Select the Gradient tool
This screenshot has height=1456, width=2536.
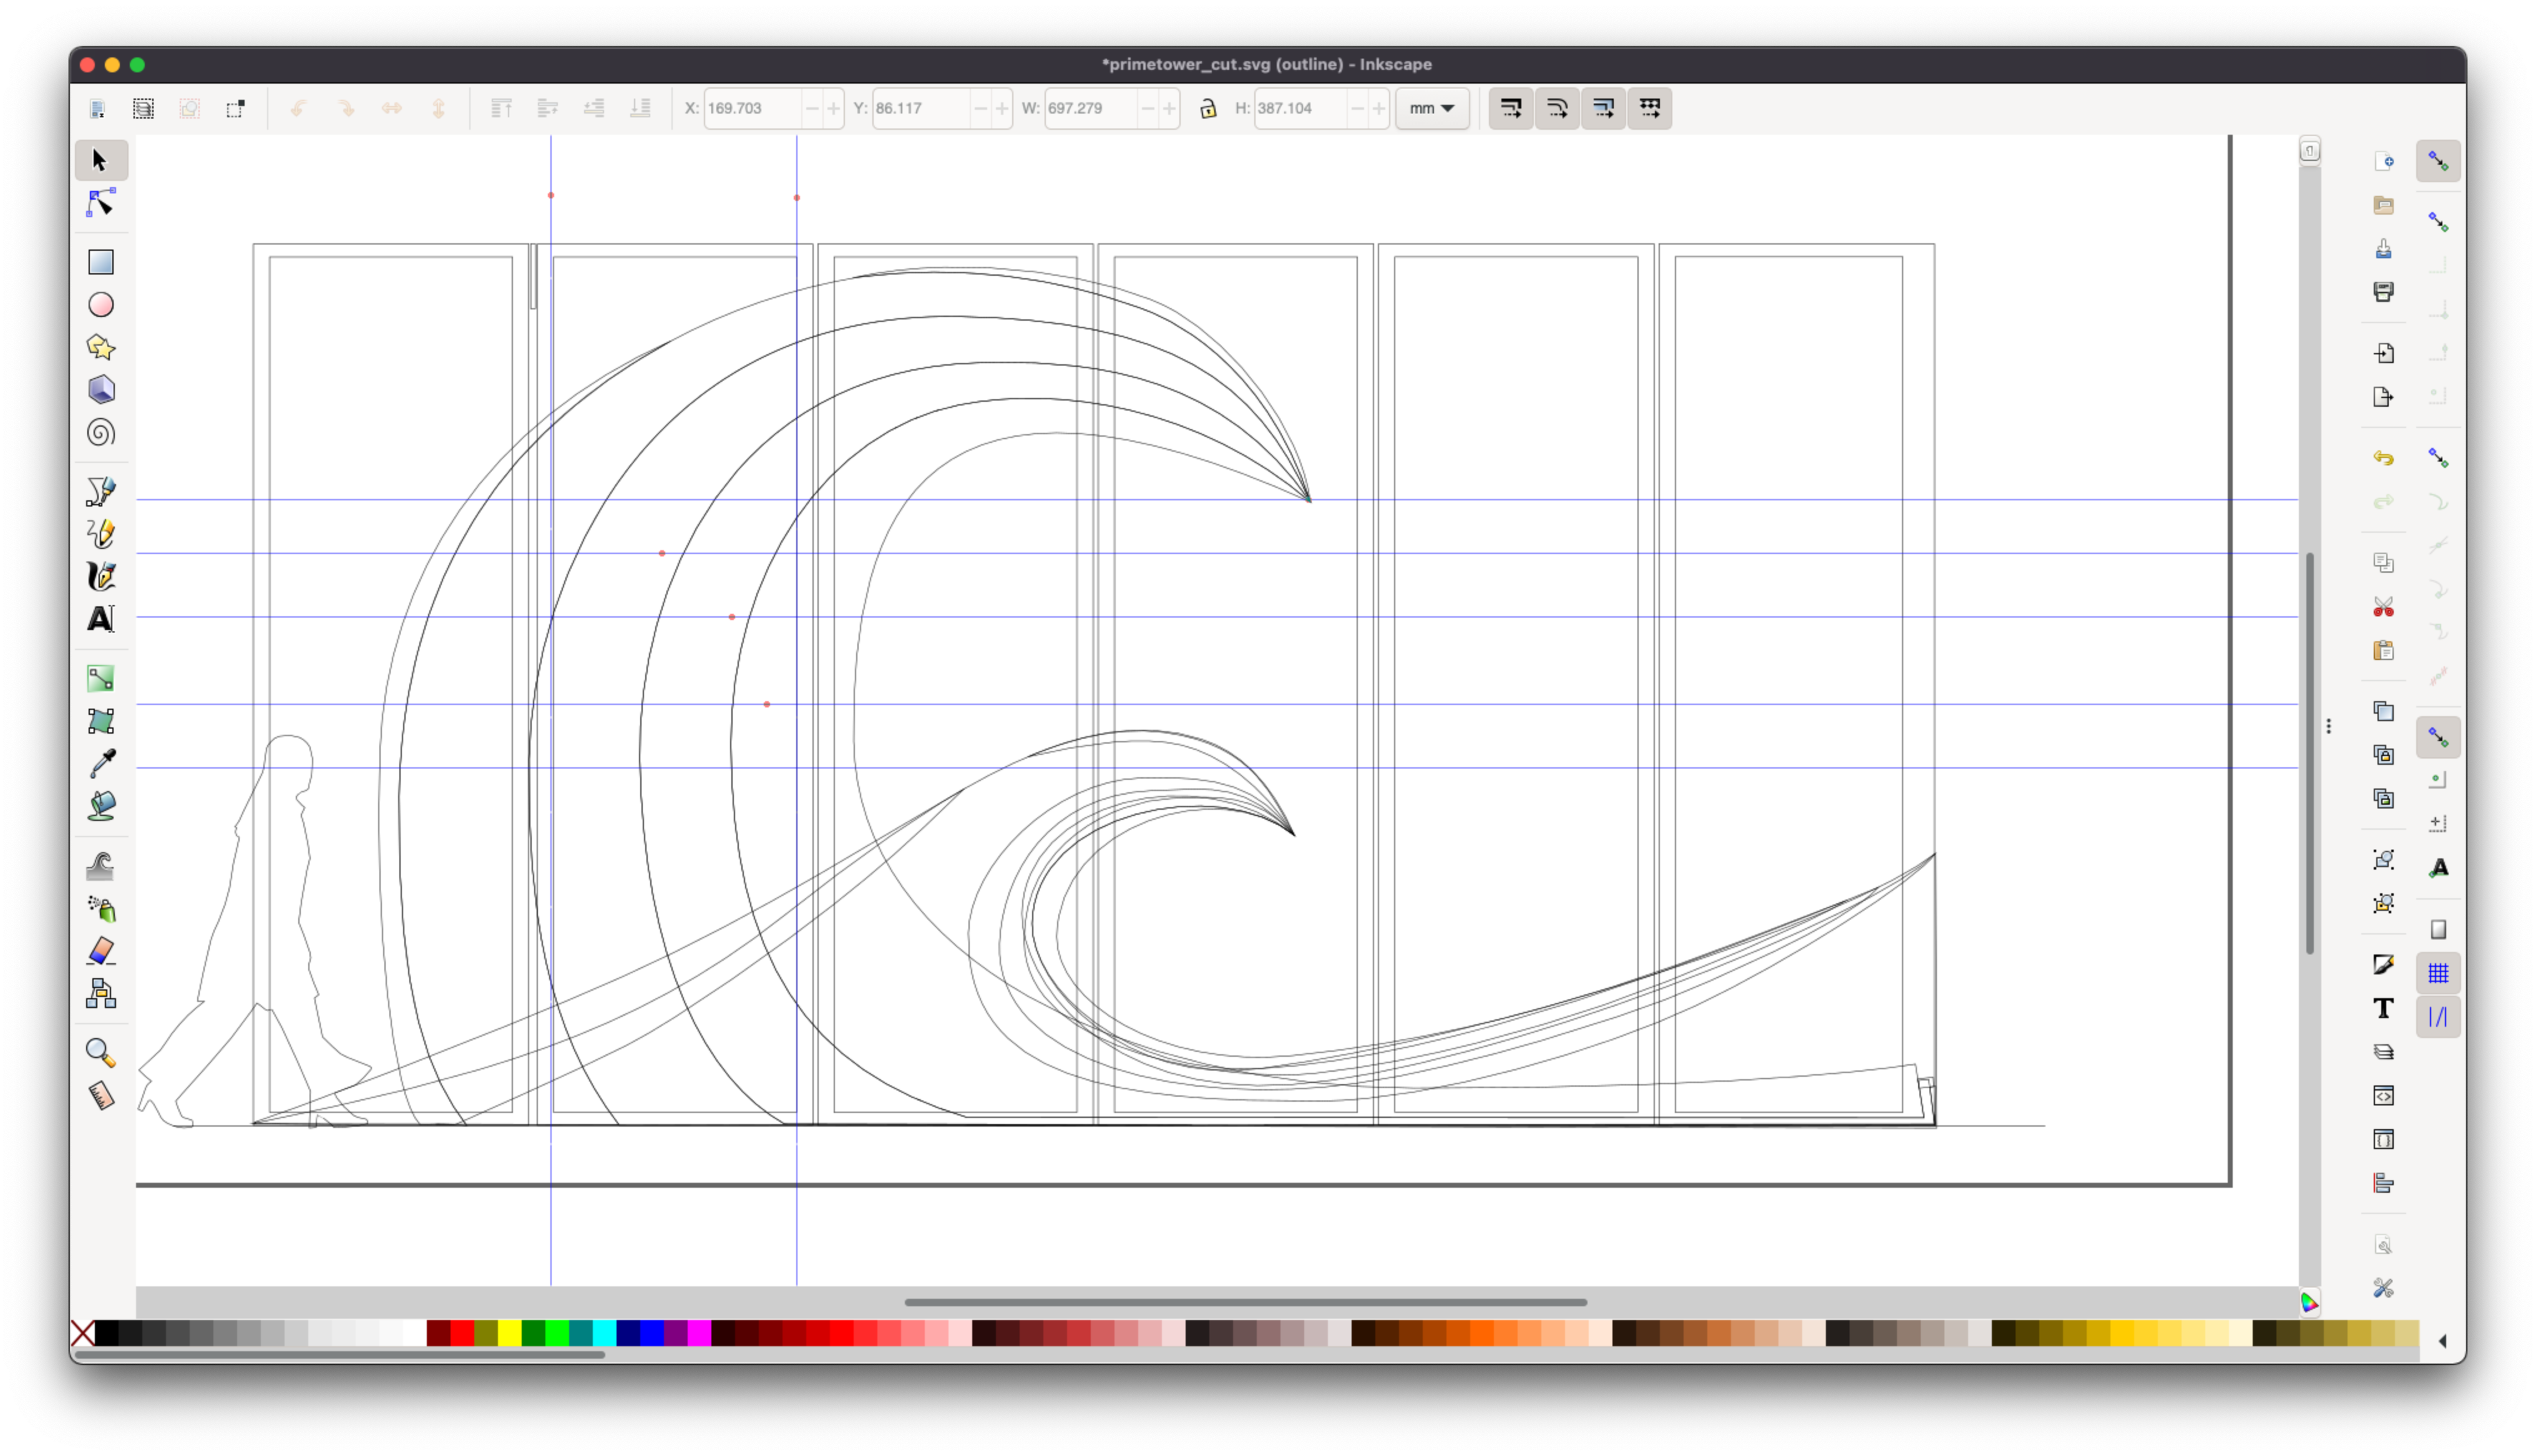(x=100, y=678)
